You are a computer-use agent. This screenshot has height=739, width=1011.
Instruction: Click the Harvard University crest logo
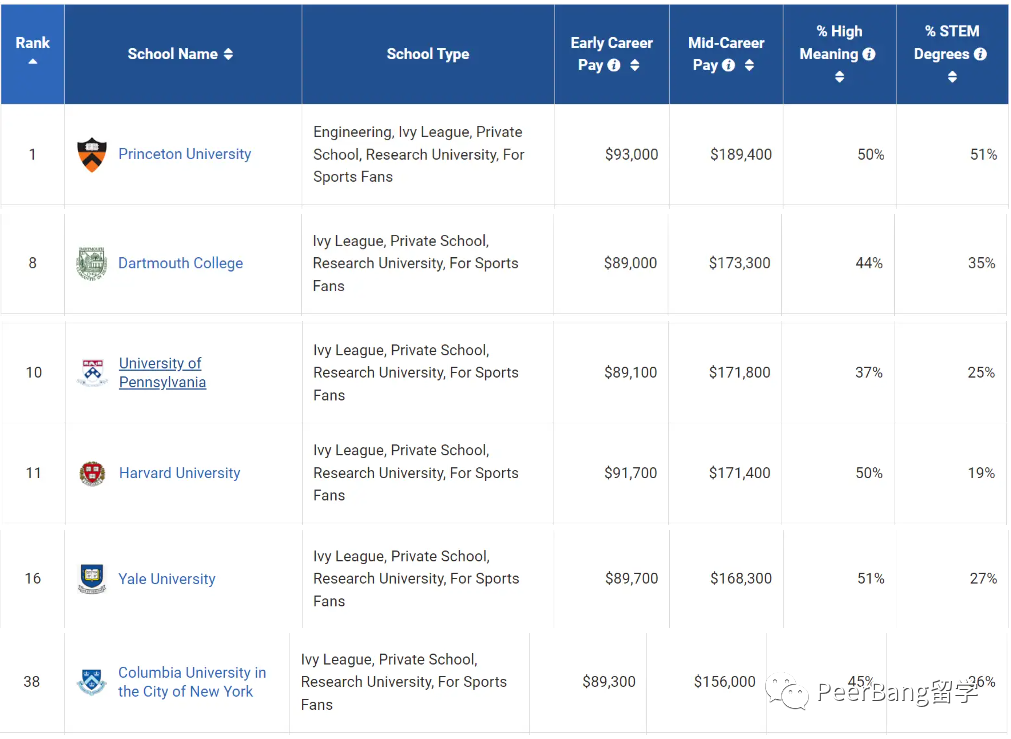click(92, 473)
